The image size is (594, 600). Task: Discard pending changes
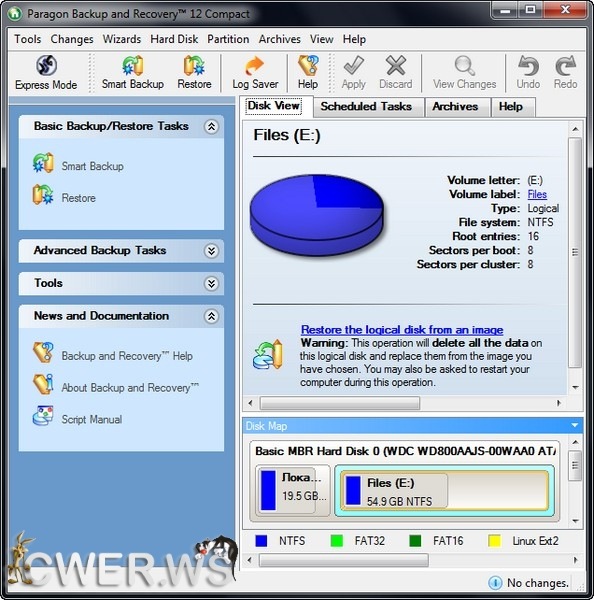point(396,73)
